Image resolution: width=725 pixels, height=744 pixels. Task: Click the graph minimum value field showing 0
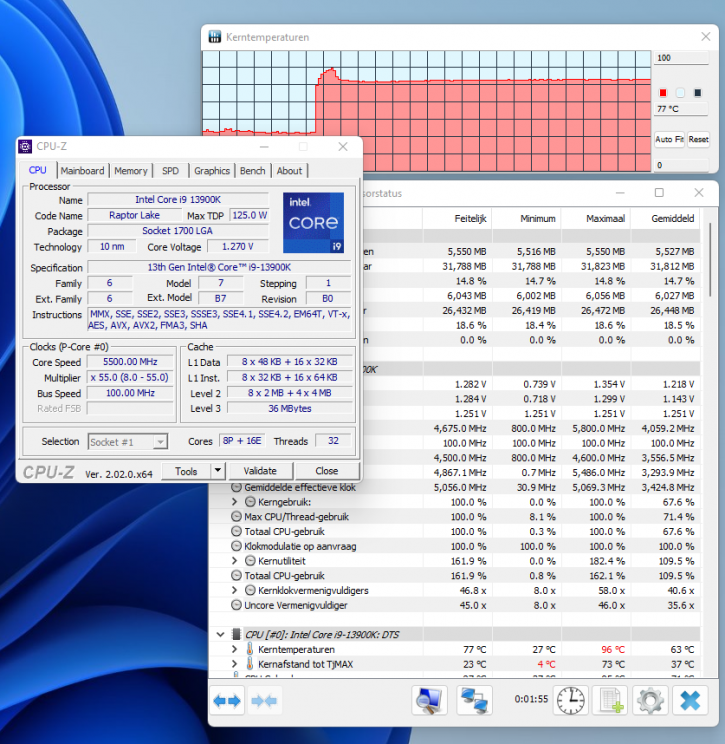(x=681, y=165)
